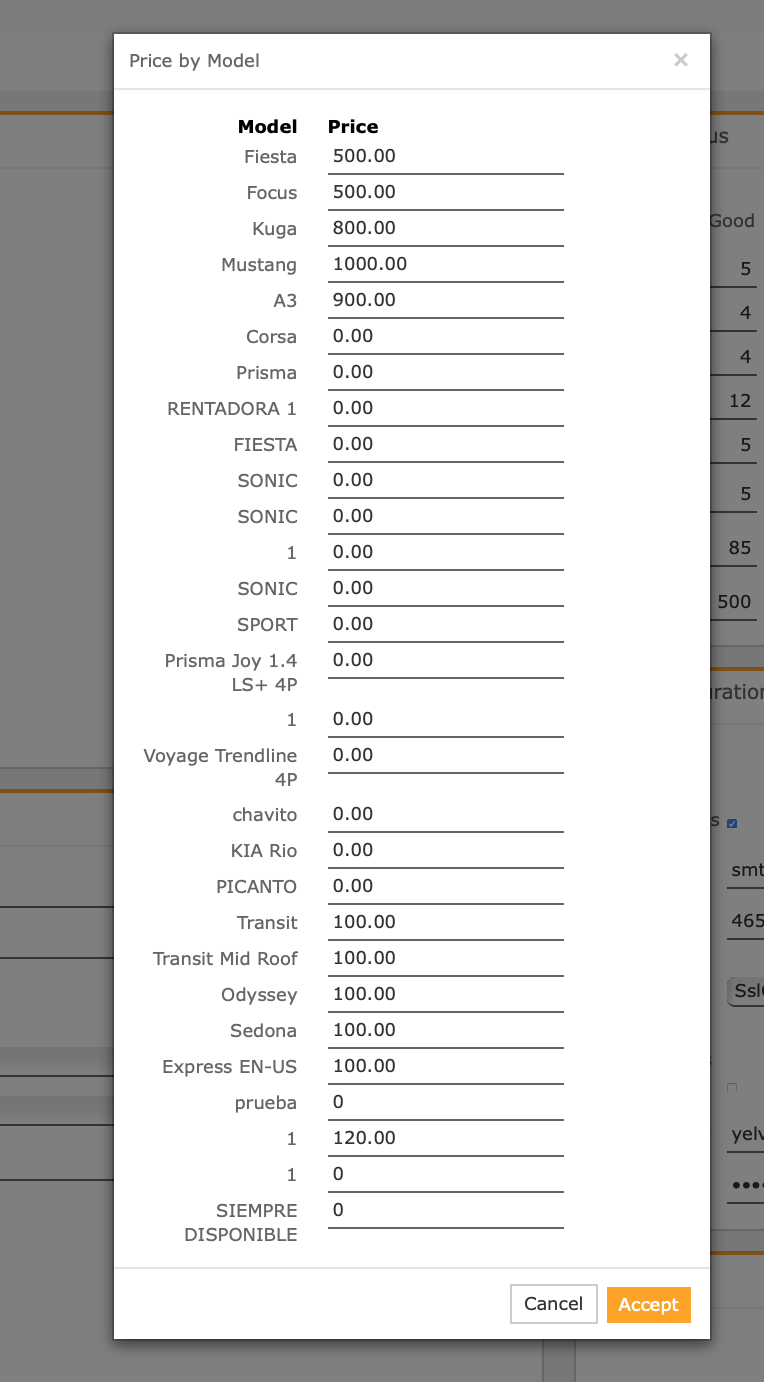Select the PICANTO price input
This screenshot has width=764, height=1382.
coord(446,886)
